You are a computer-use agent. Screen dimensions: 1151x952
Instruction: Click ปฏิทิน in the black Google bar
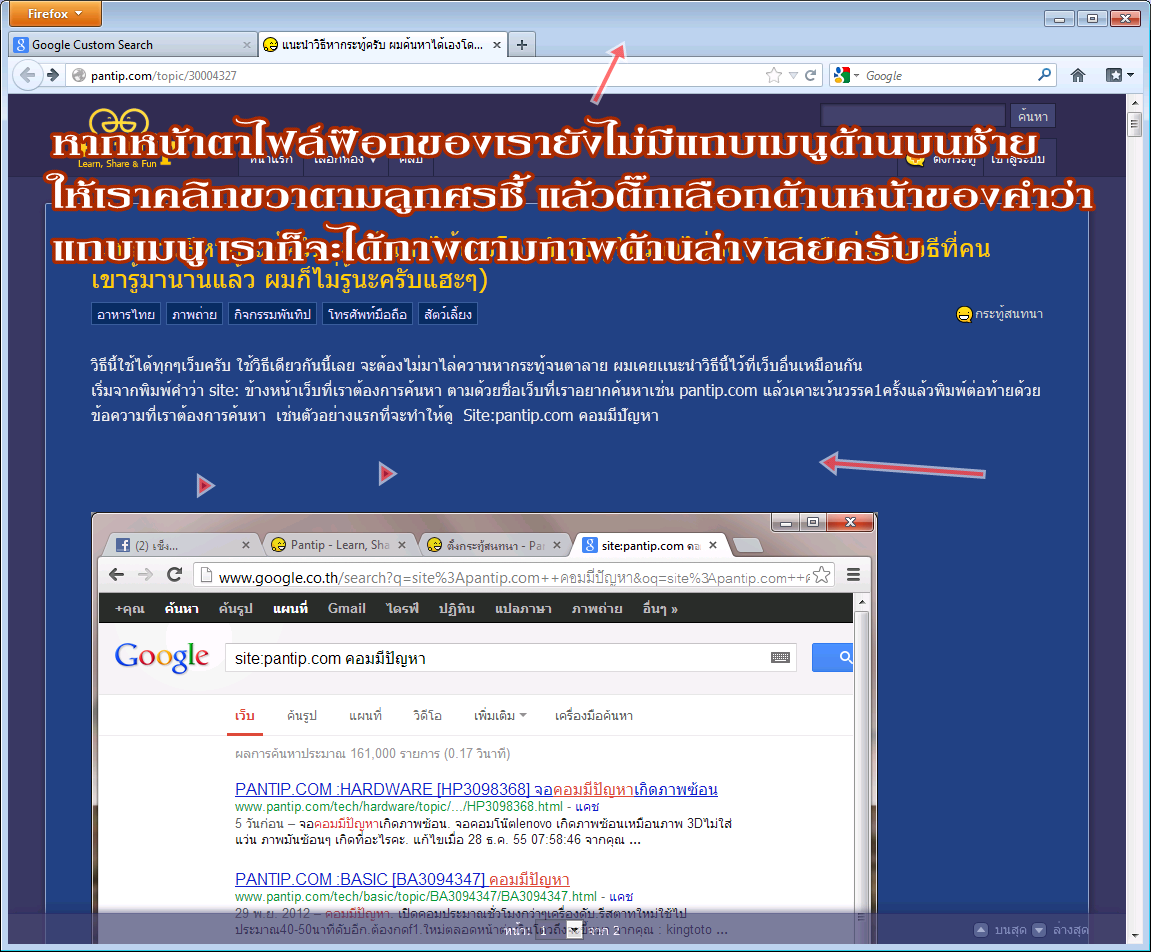[457, 608]
